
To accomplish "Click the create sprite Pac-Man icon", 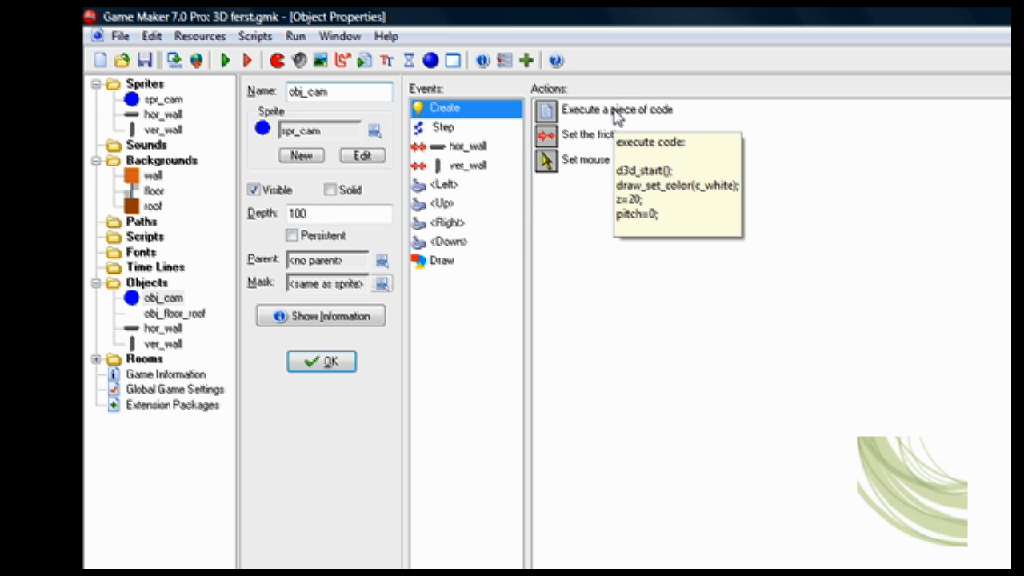I will tap(277, 61).
